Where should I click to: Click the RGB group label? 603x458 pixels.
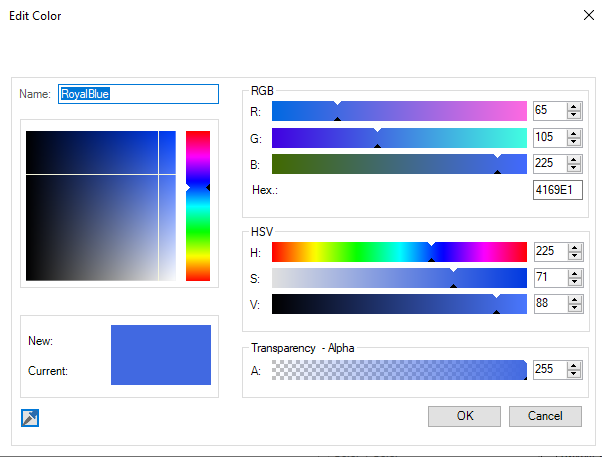262,91
